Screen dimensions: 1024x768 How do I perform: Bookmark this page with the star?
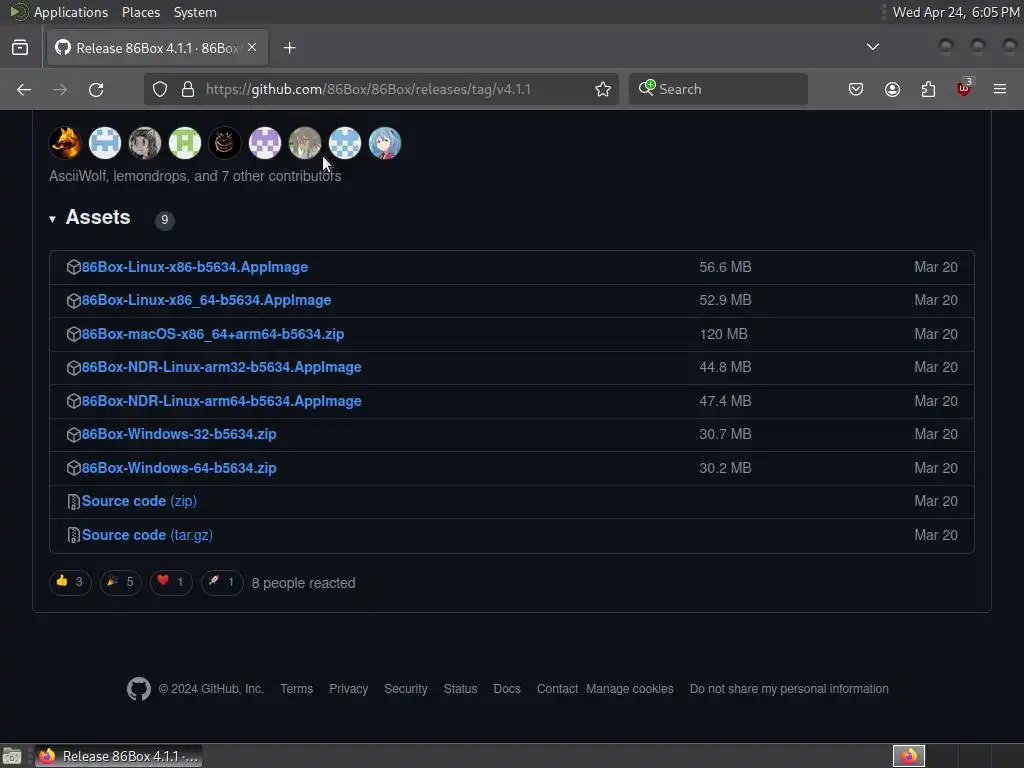point(603,89)
